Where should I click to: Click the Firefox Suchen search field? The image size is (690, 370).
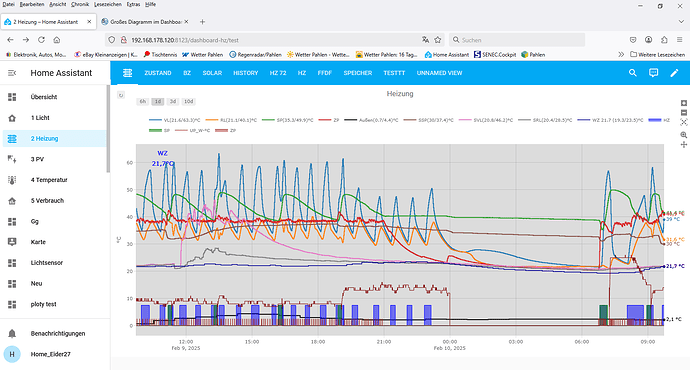[517, 40]
